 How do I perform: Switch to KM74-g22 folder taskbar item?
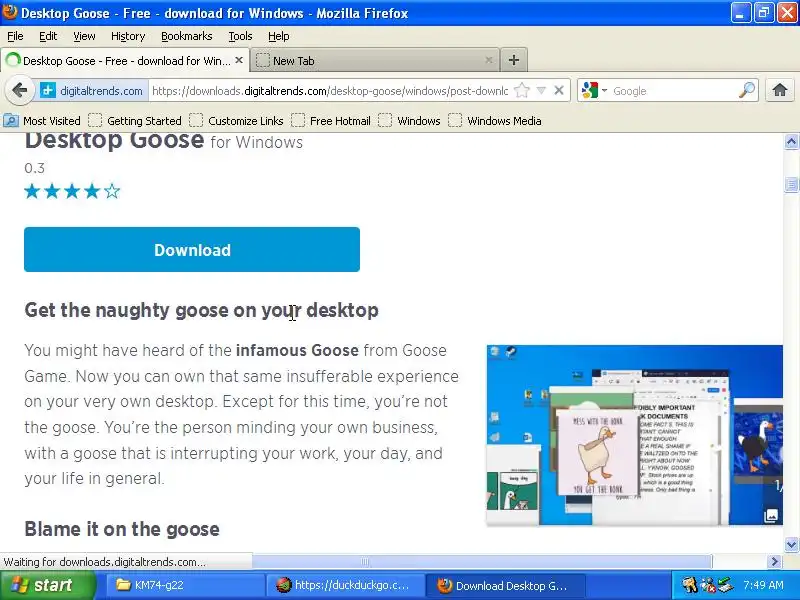pos(185,585)
